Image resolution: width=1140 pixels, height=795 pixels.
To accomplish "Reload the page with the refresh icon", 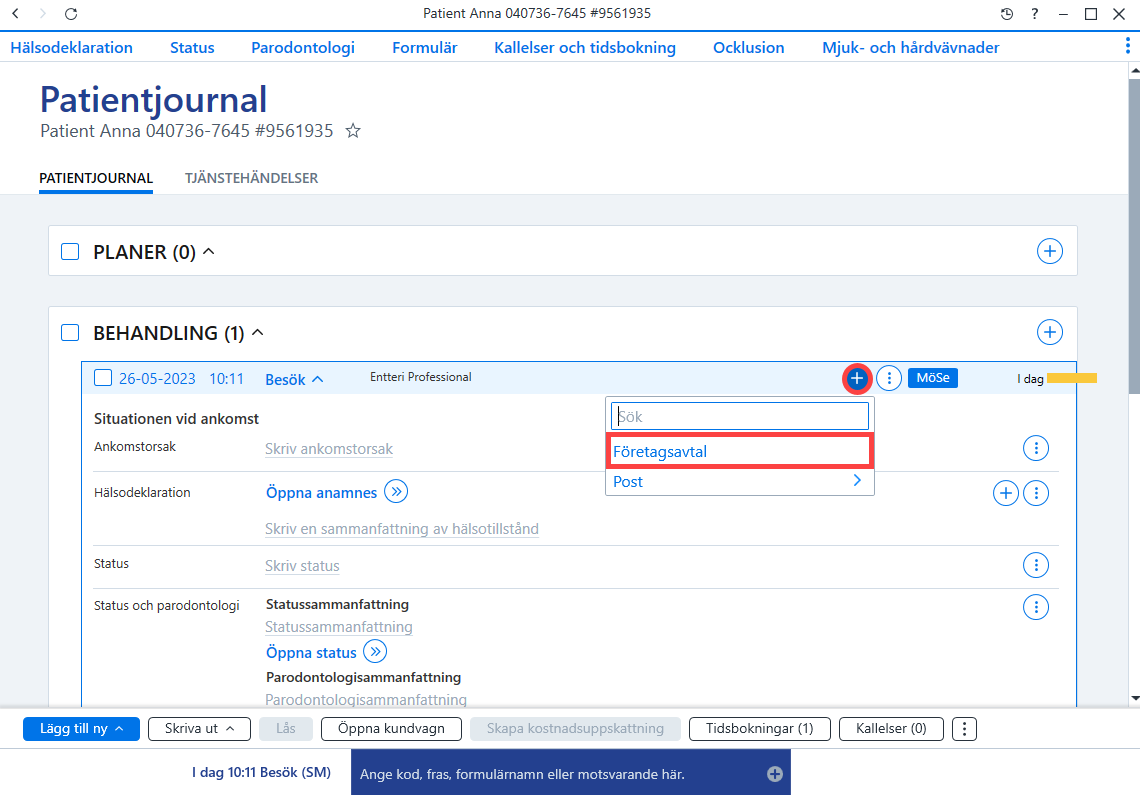I will (x=71, y=14).
